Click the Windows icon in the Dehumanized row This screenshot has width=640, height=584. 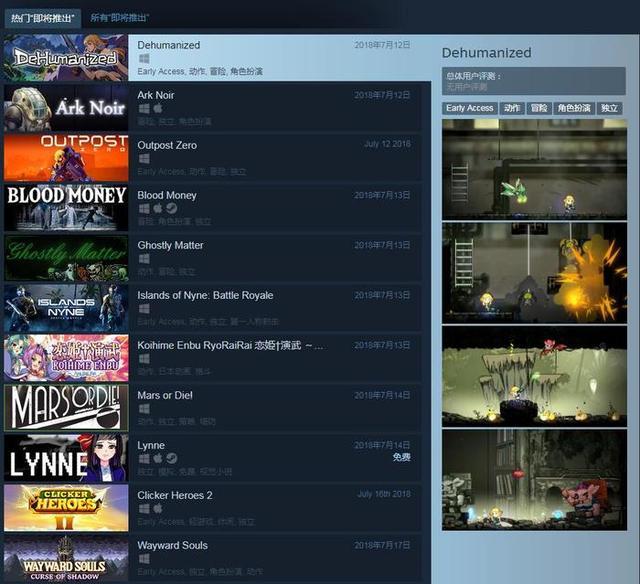(144, 58)
